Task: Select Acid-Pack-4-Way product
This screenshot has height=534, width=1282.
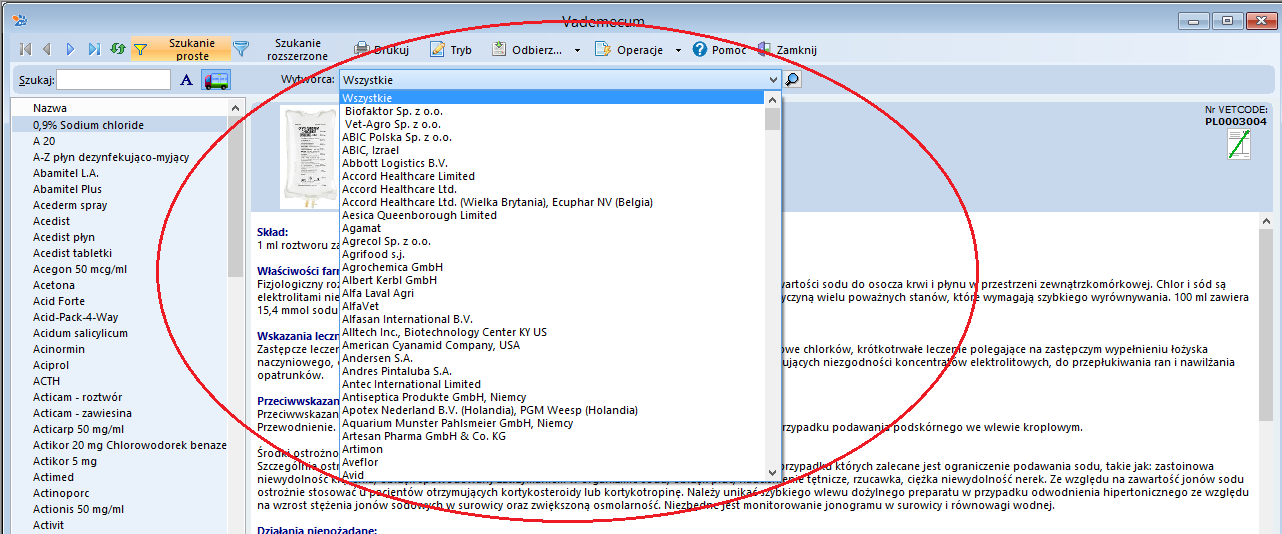Action: [120, 317]
